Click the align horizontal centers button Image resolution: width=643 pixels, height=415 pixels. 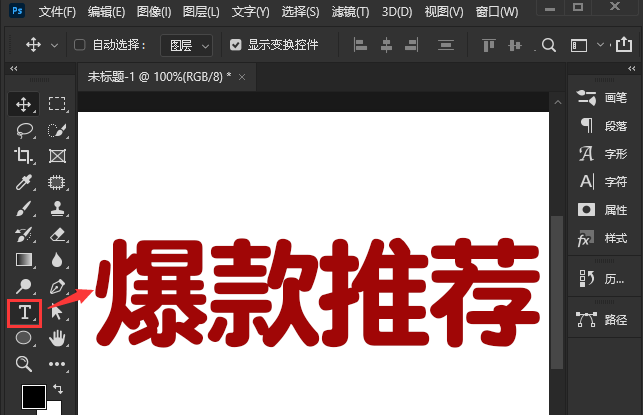coord(386,45)
